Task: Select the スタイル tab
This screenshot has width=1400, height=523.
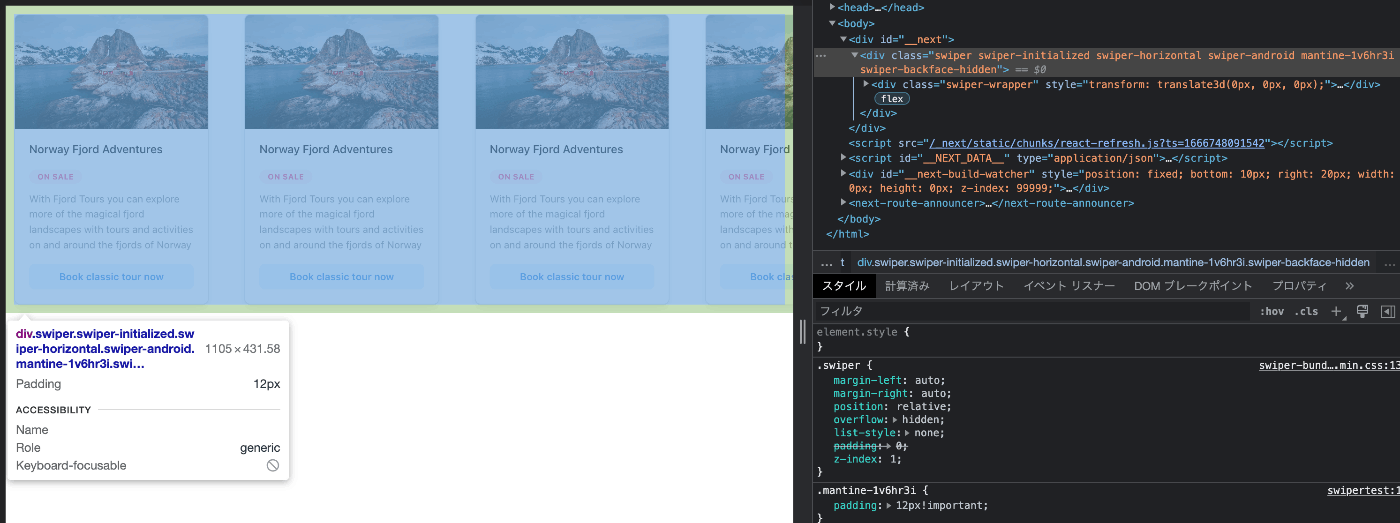Action: (x=843, y=286)
